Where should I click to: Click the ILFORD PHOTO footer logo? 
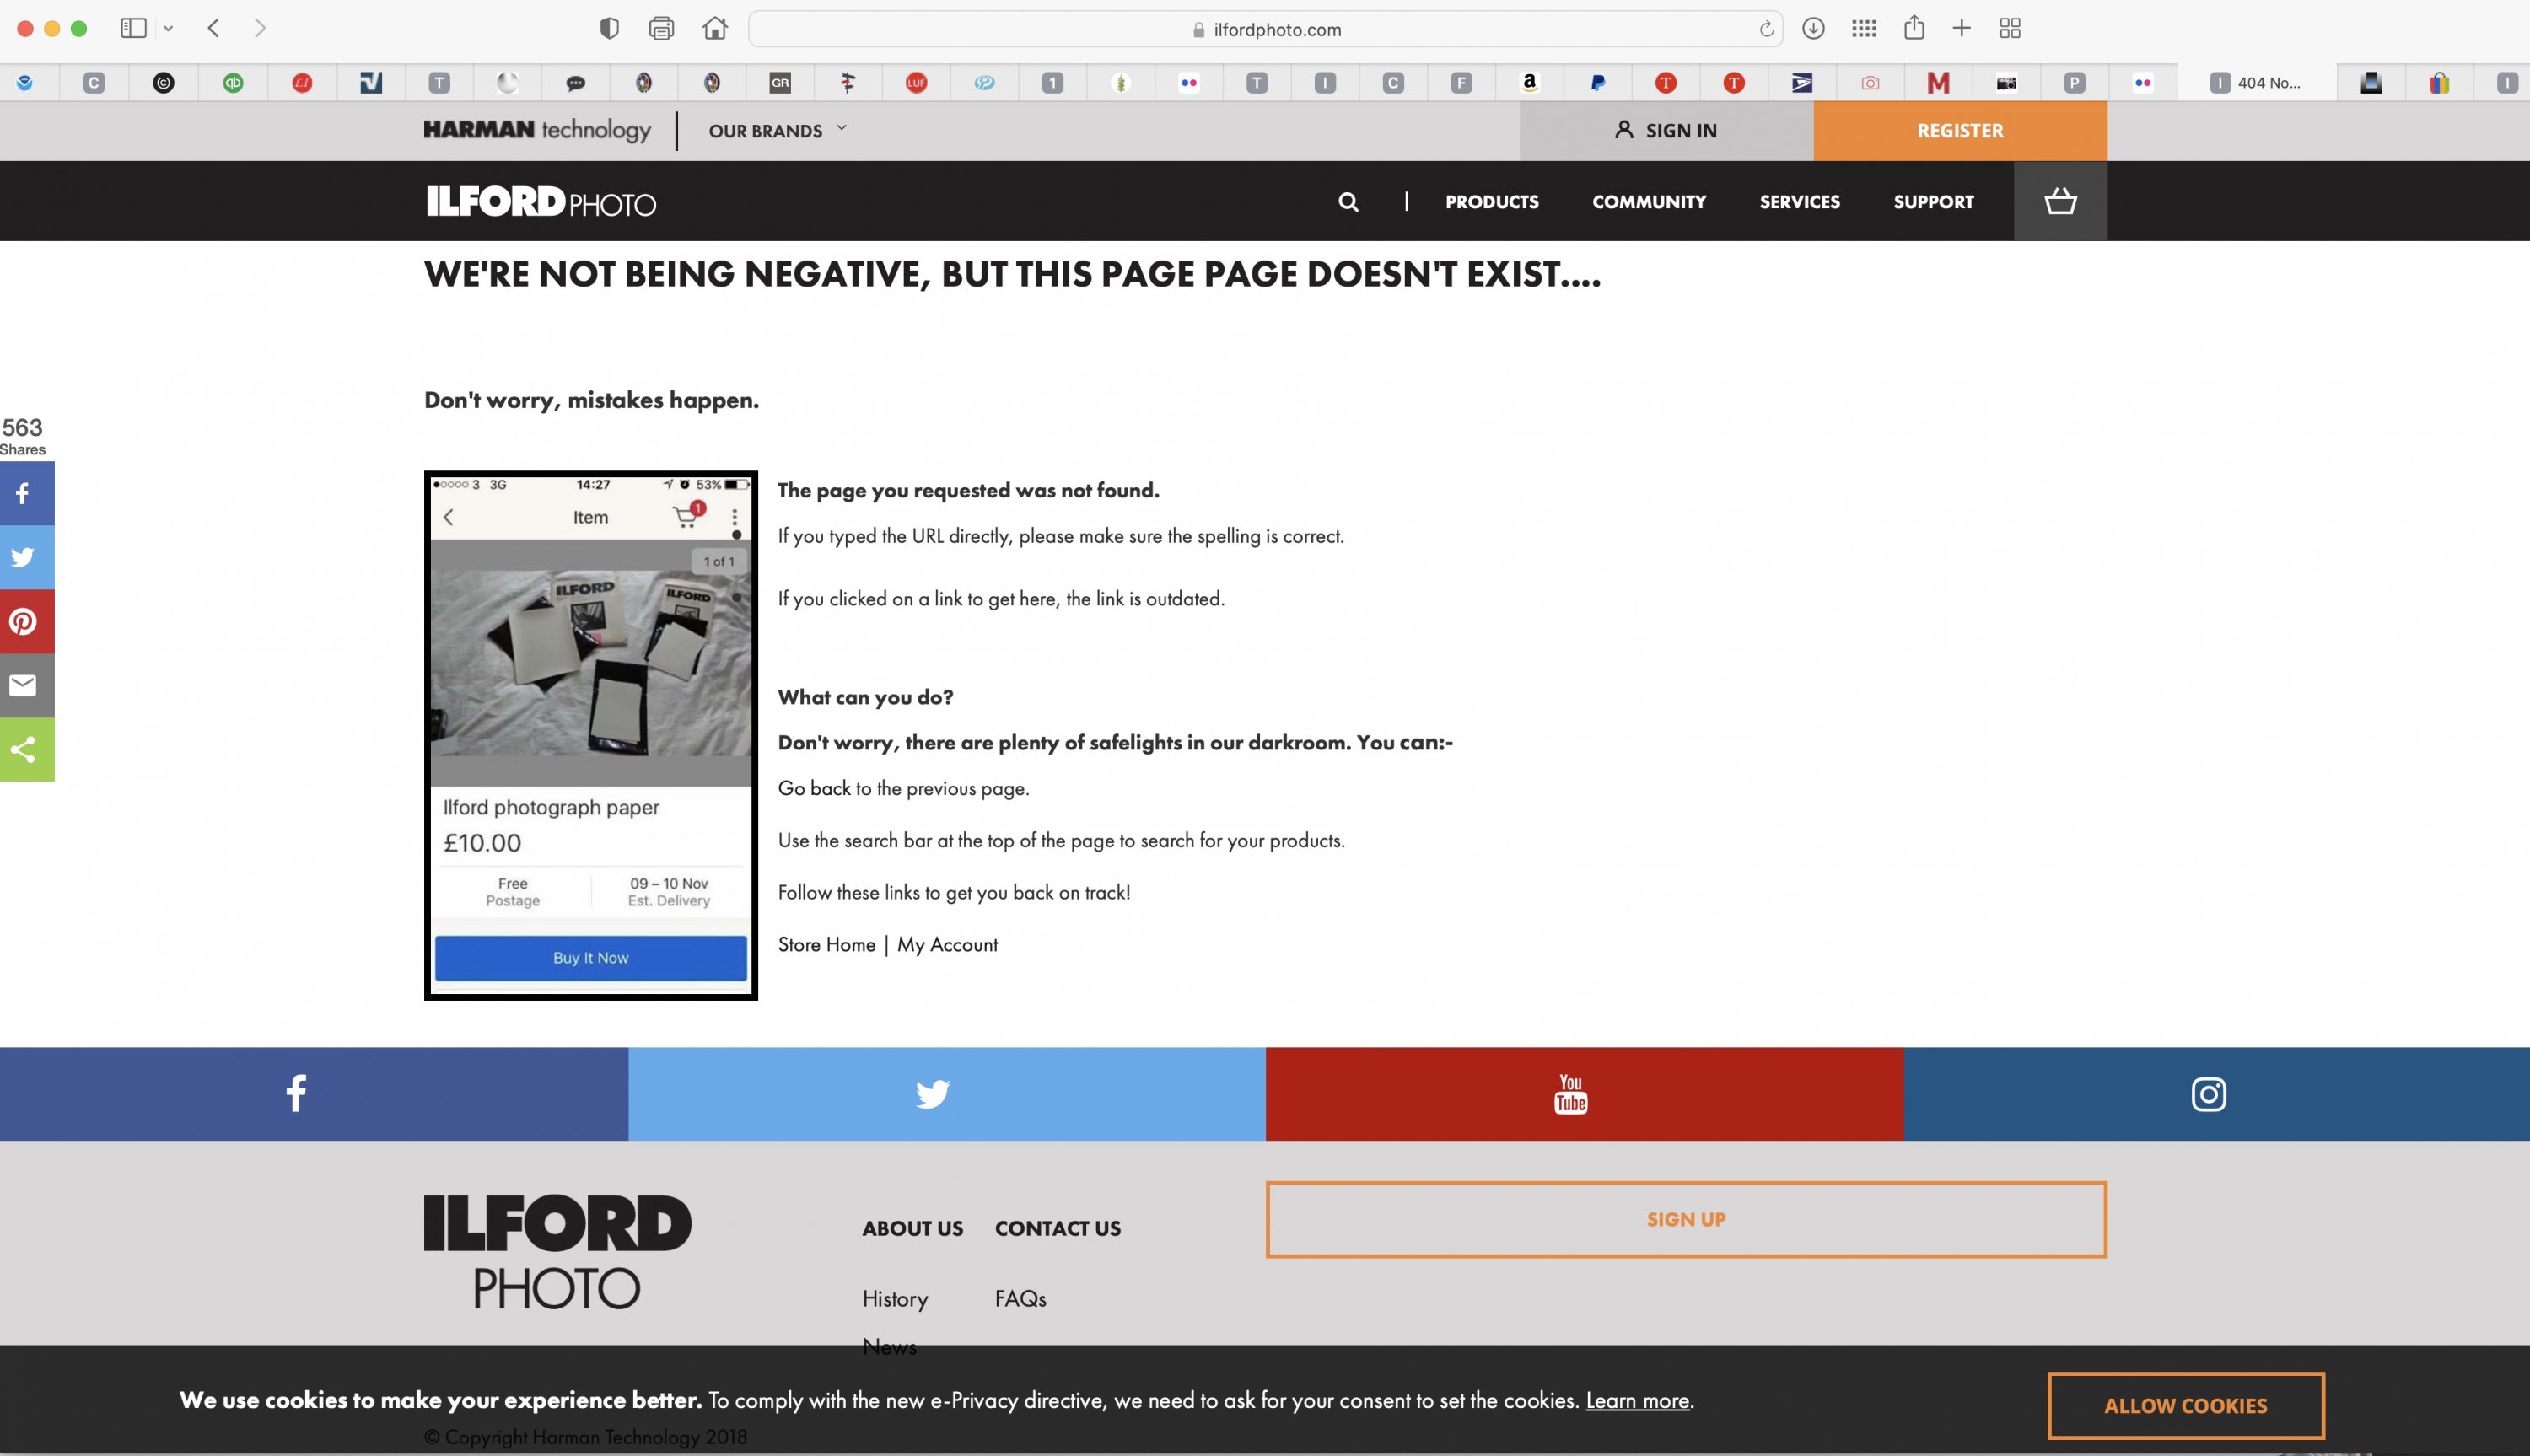[x=557, y=1252]
